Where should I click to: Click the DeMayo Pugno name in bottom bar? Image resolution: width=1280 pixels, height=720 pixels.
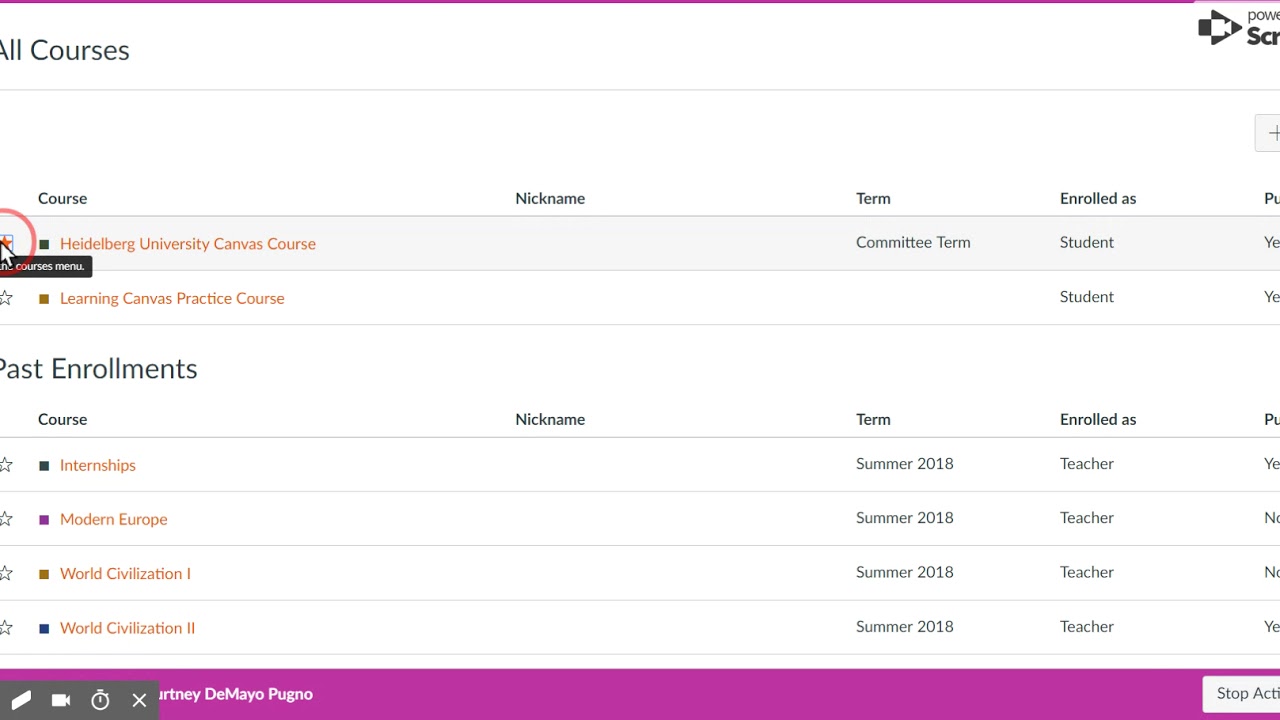click(258, 694)
